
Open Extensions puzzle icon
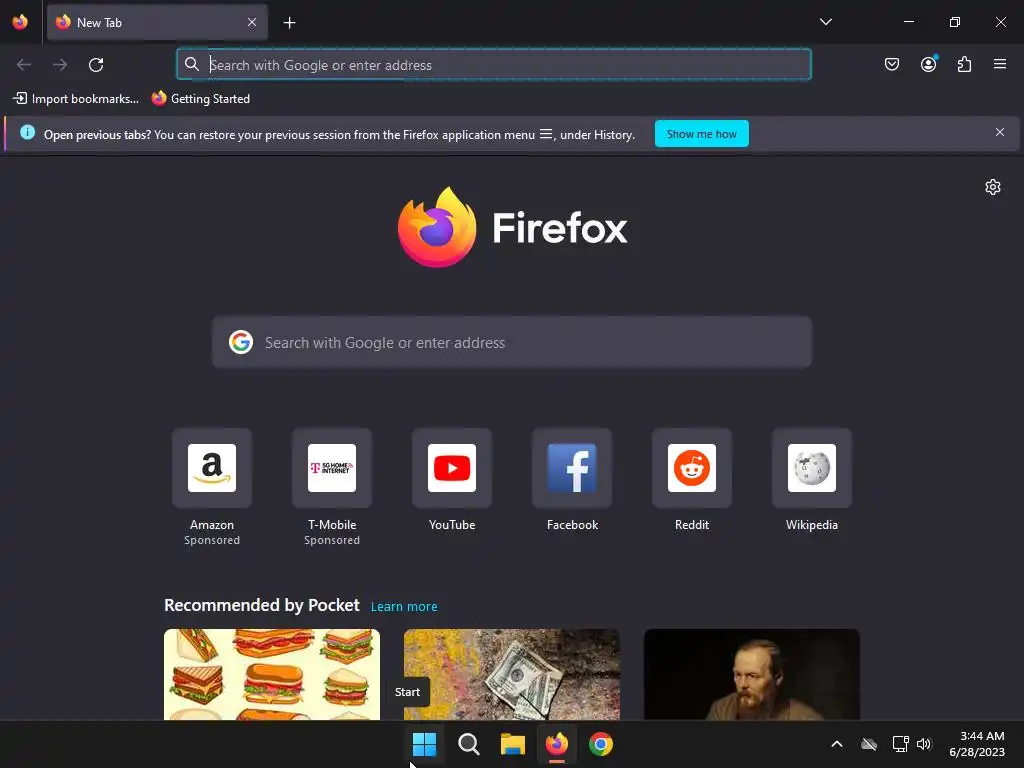964,64
